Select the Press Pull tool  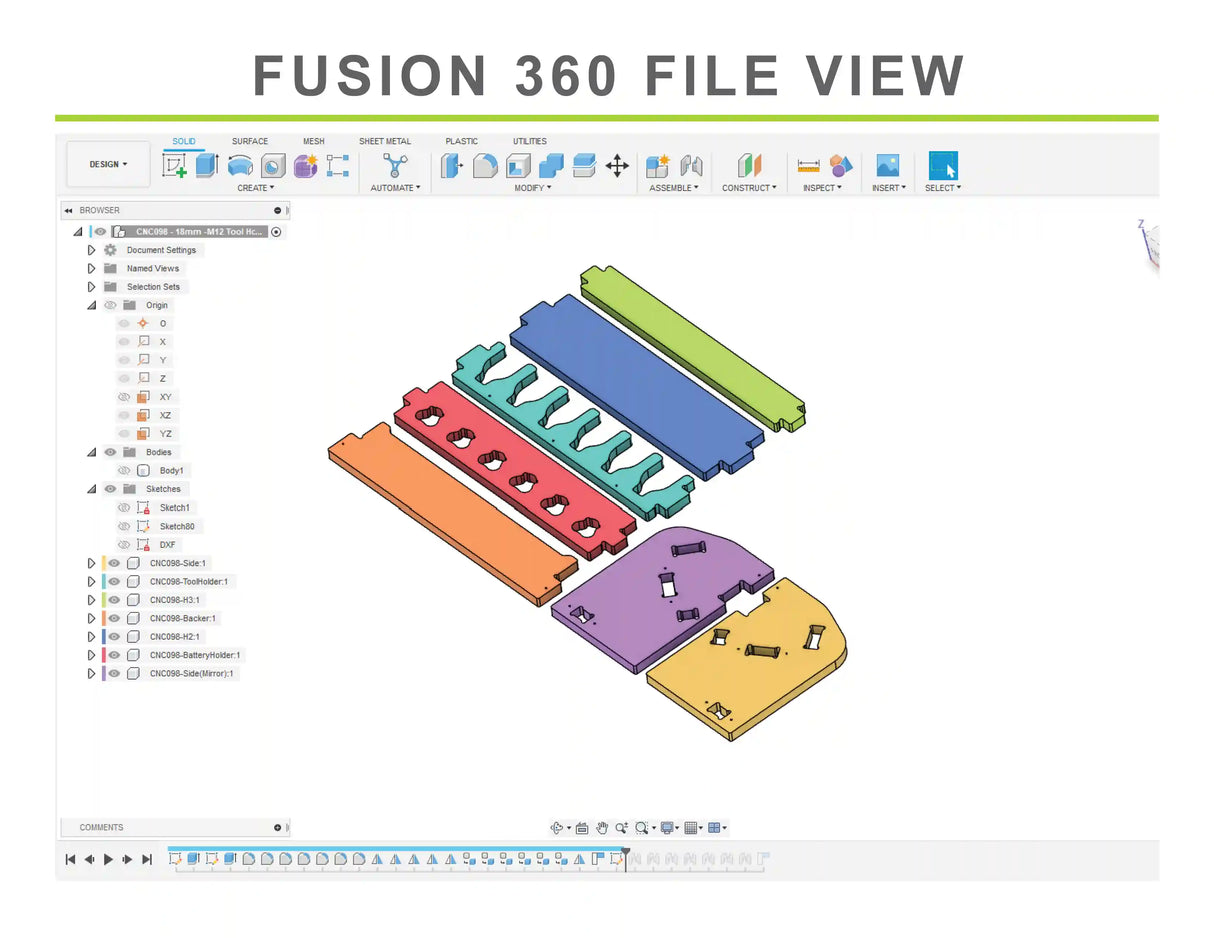[x=453, y=166]
